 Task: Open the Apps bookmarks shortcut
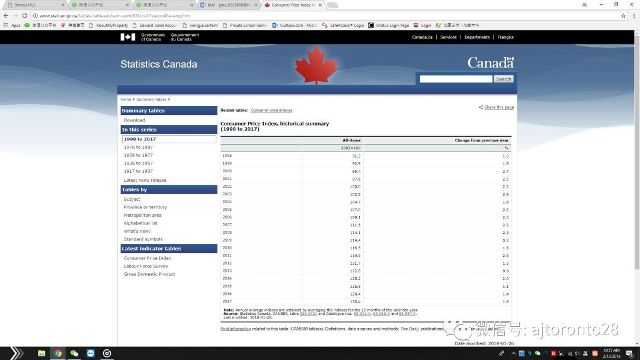coord(12,25)
